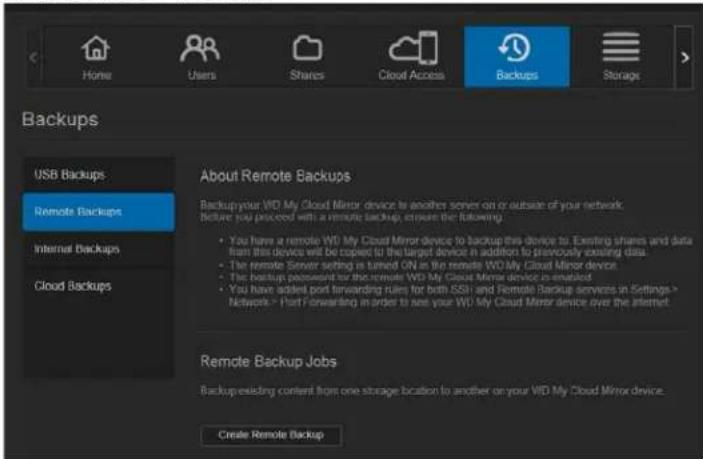Click the About Remote Backups heading
This screenshot has width=703, height=459.
click(x=275, y=176)
